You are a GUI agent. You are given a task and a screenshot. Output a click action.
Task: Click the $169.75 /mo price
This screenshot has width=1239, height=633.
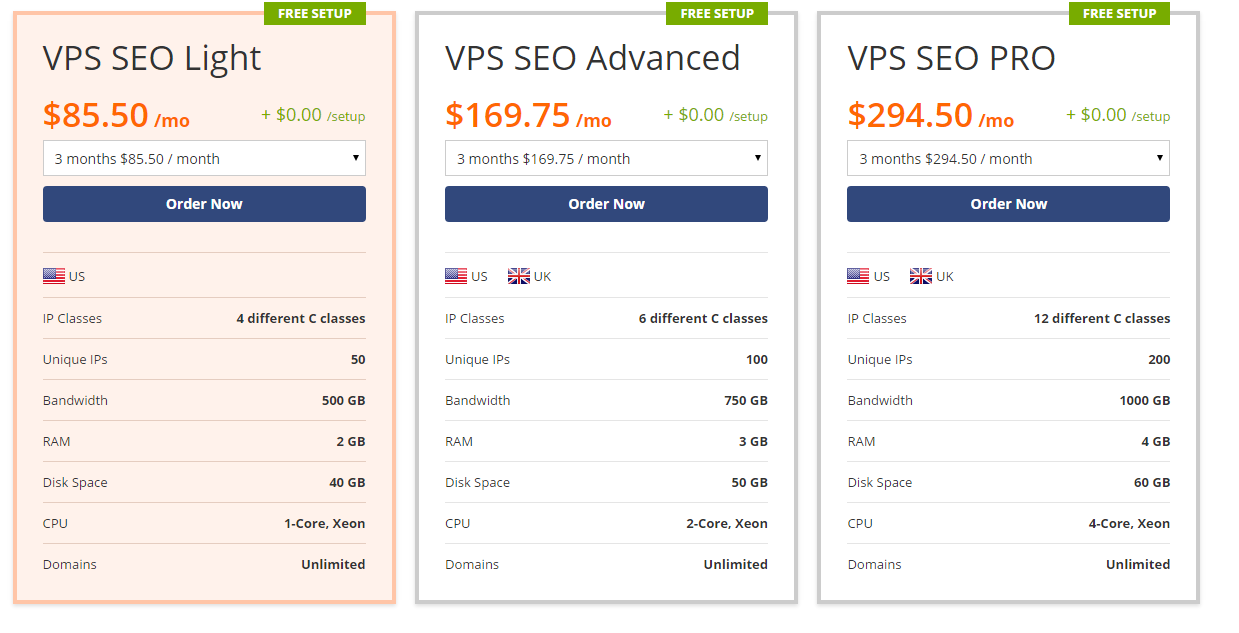pyautogui.click(x=528, y=116)
